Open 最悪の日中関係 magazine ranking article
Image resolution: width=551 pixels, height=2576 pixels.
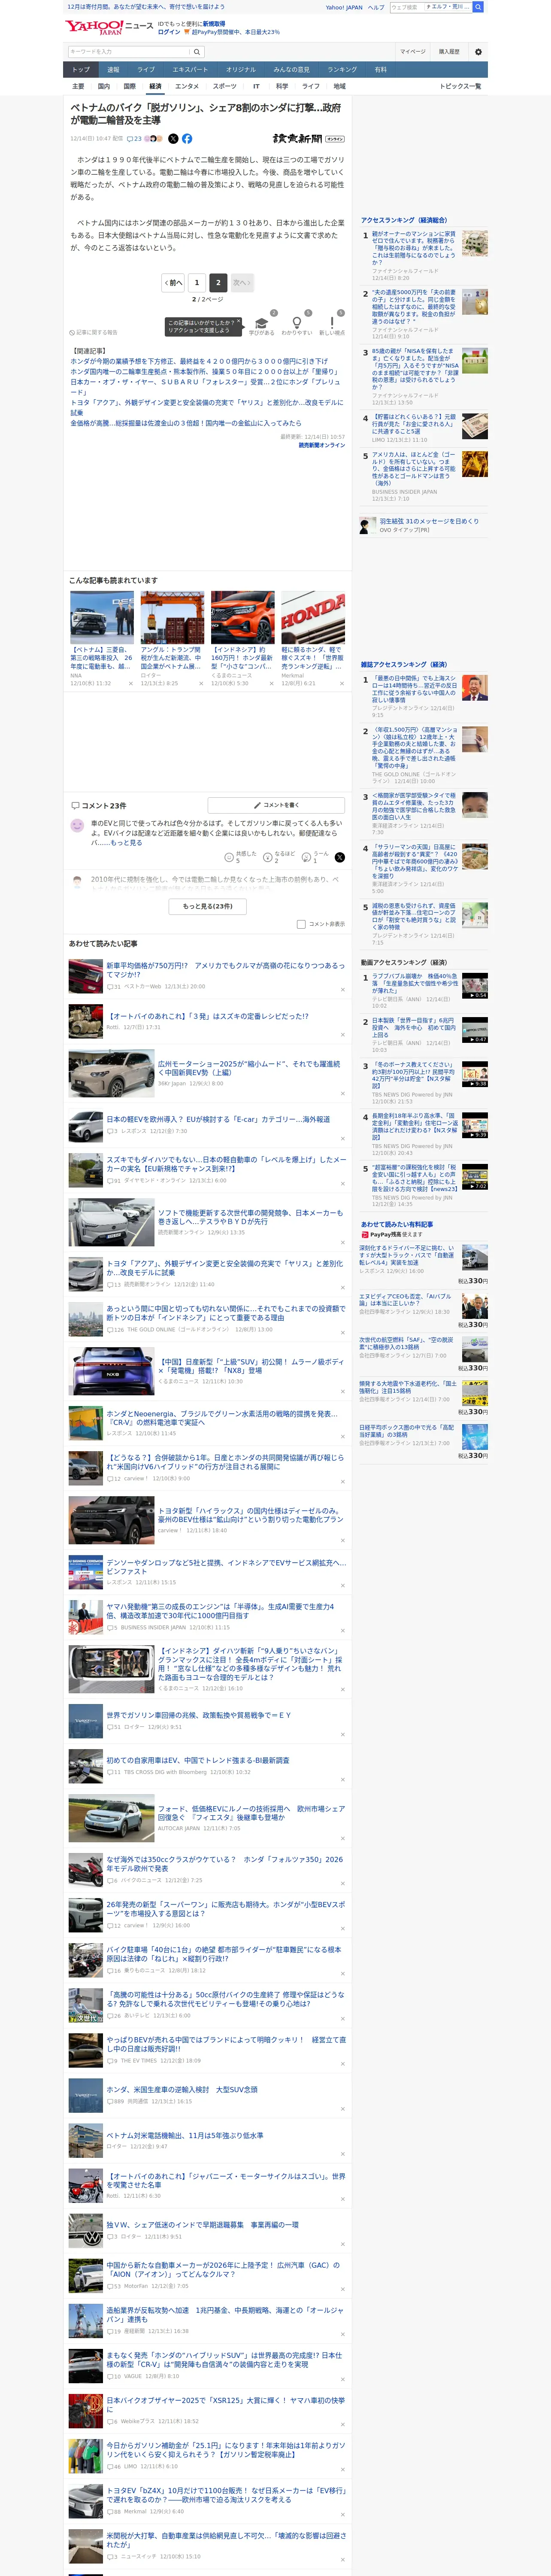click(414, 689)
